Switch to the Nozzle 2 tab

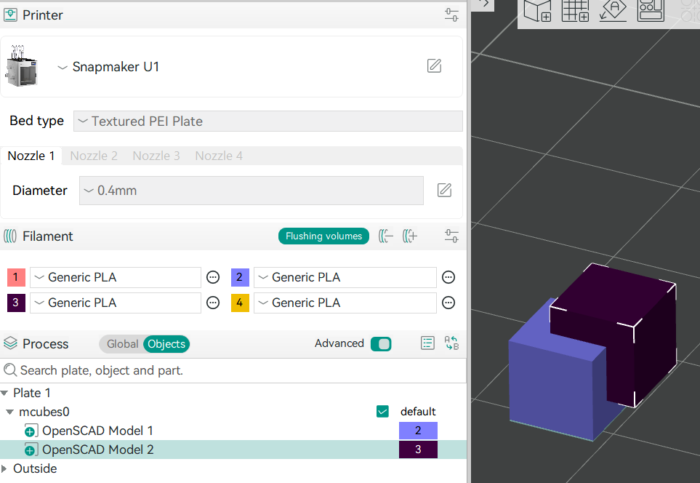[x=94, y=156]
